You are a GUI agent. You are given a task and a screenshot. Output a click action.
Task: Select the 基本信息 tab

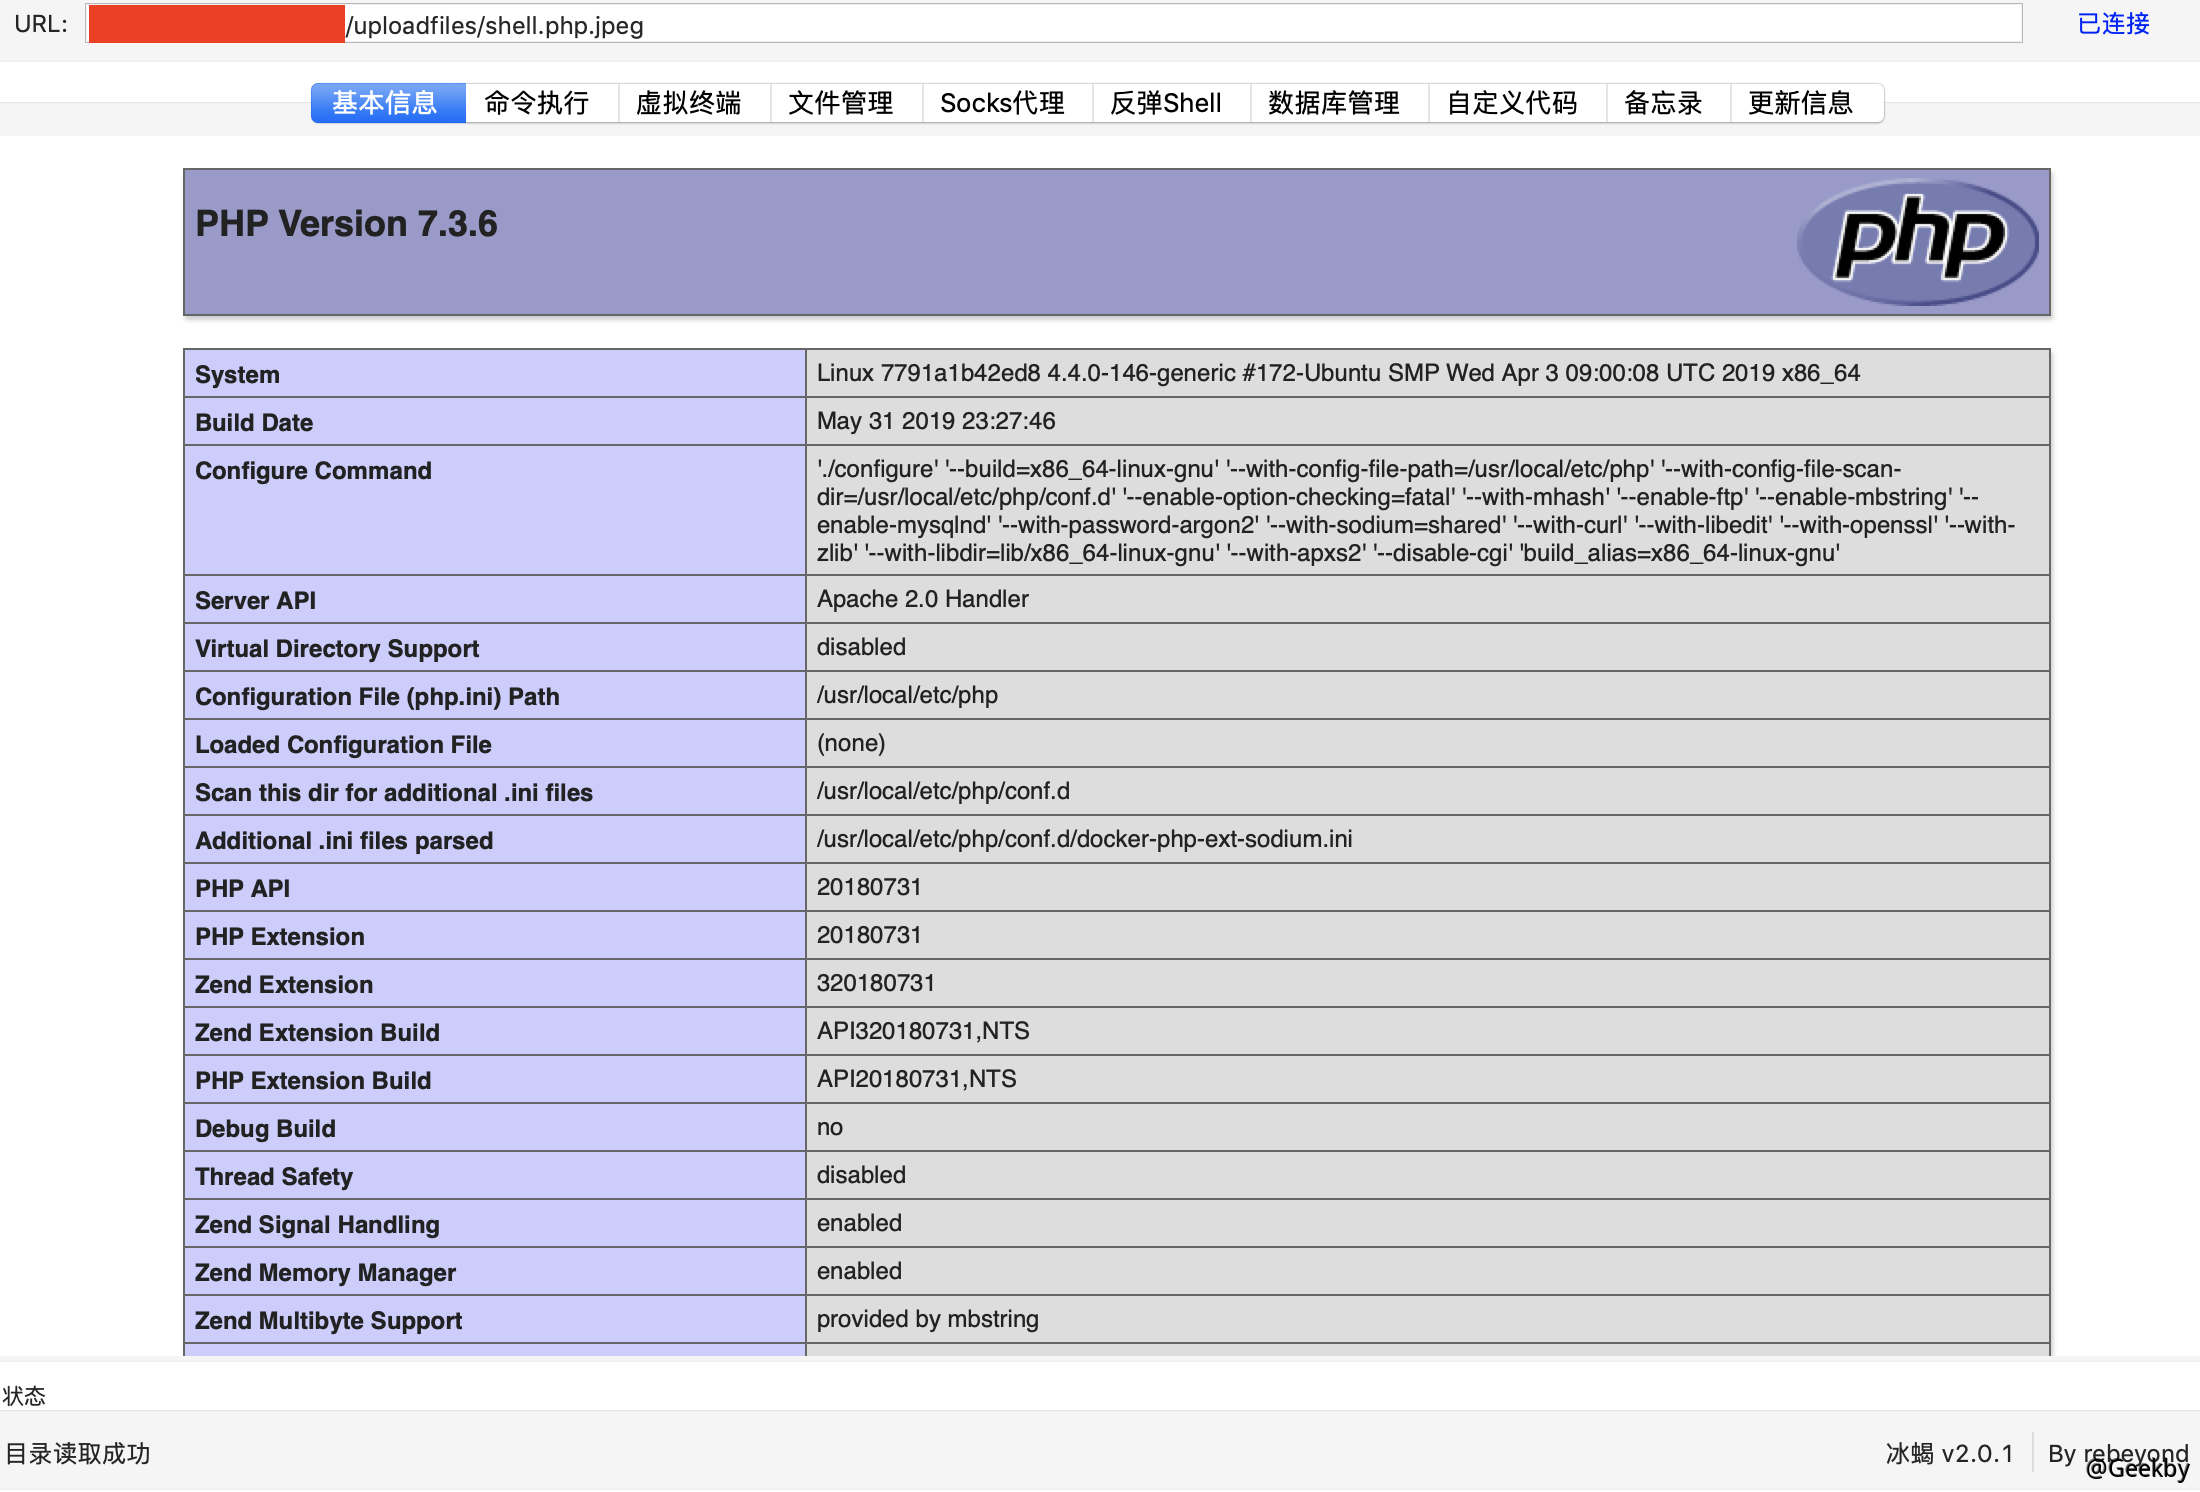(x=387, y=103)
